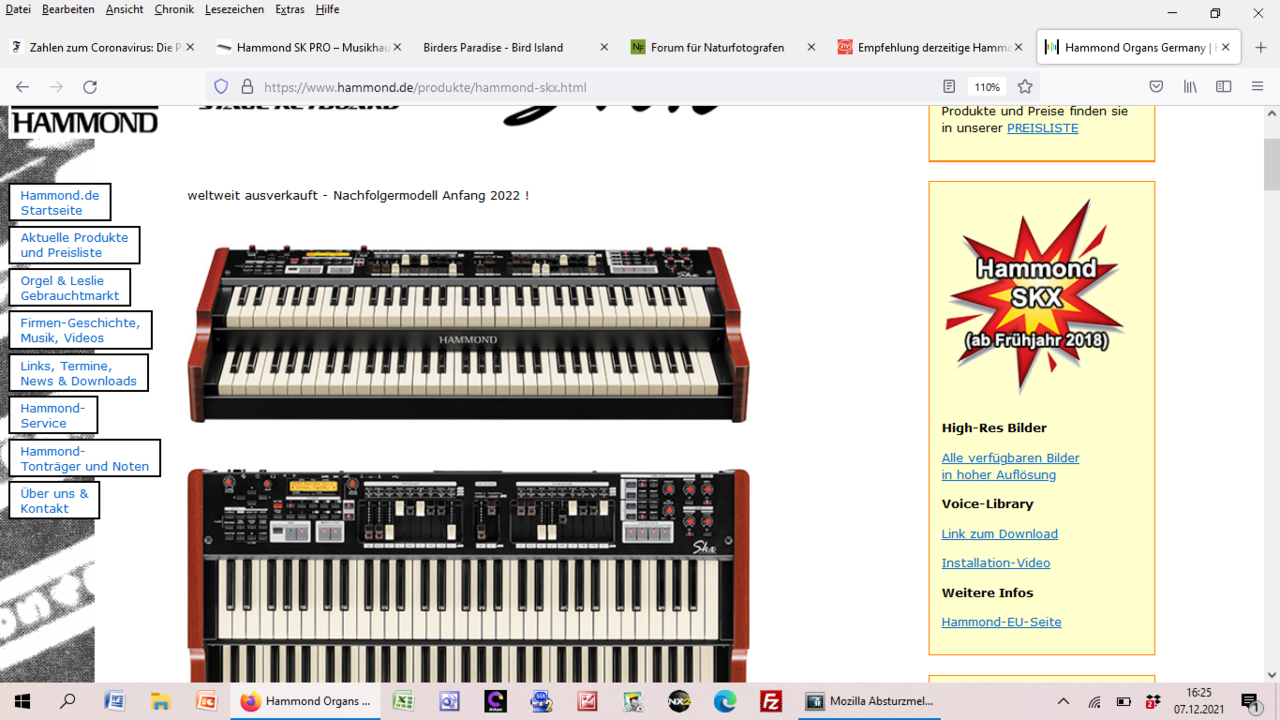
Task: Toggle reader view for this page
Action: 949,87
